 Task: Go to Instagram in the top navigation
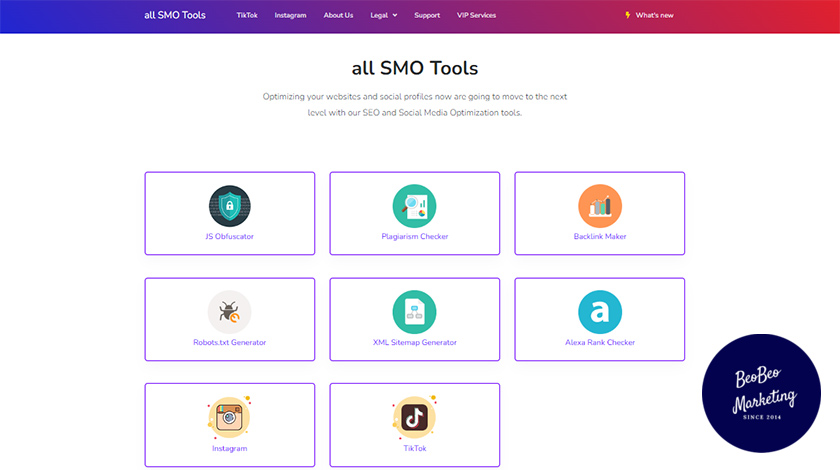290,16
